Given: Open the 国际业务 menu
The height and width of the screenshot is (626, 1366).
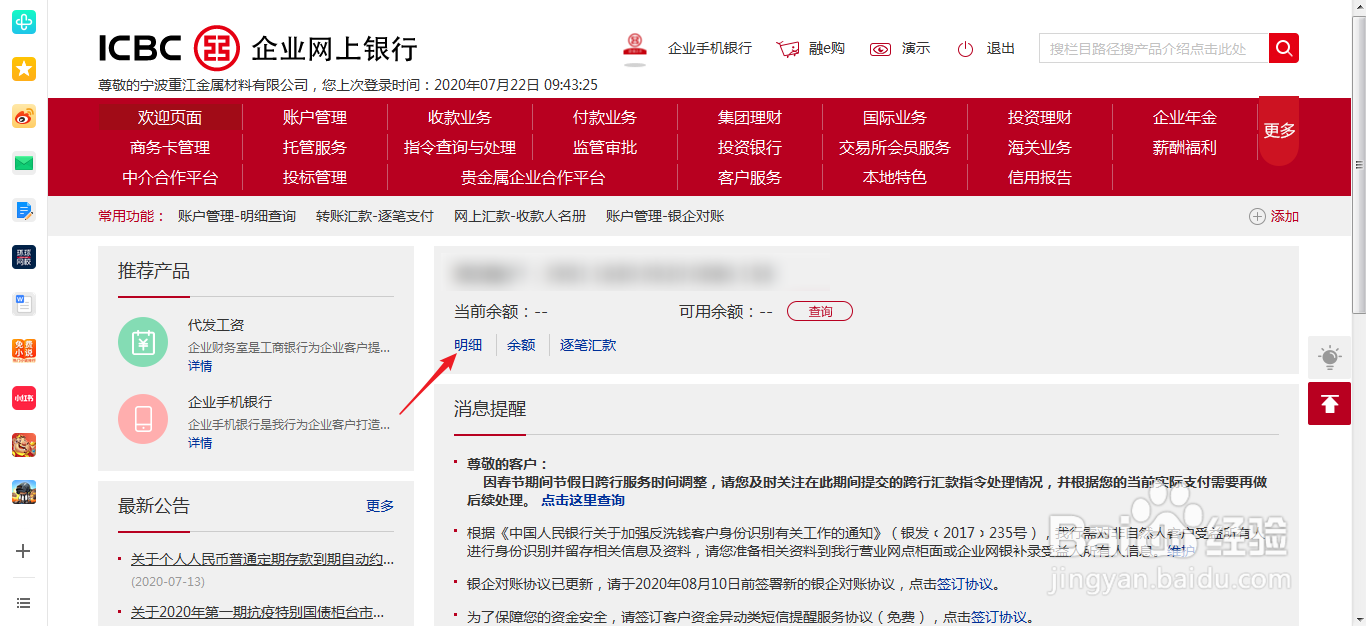Looking at the screenshot, I should click(x=895, y=117).
